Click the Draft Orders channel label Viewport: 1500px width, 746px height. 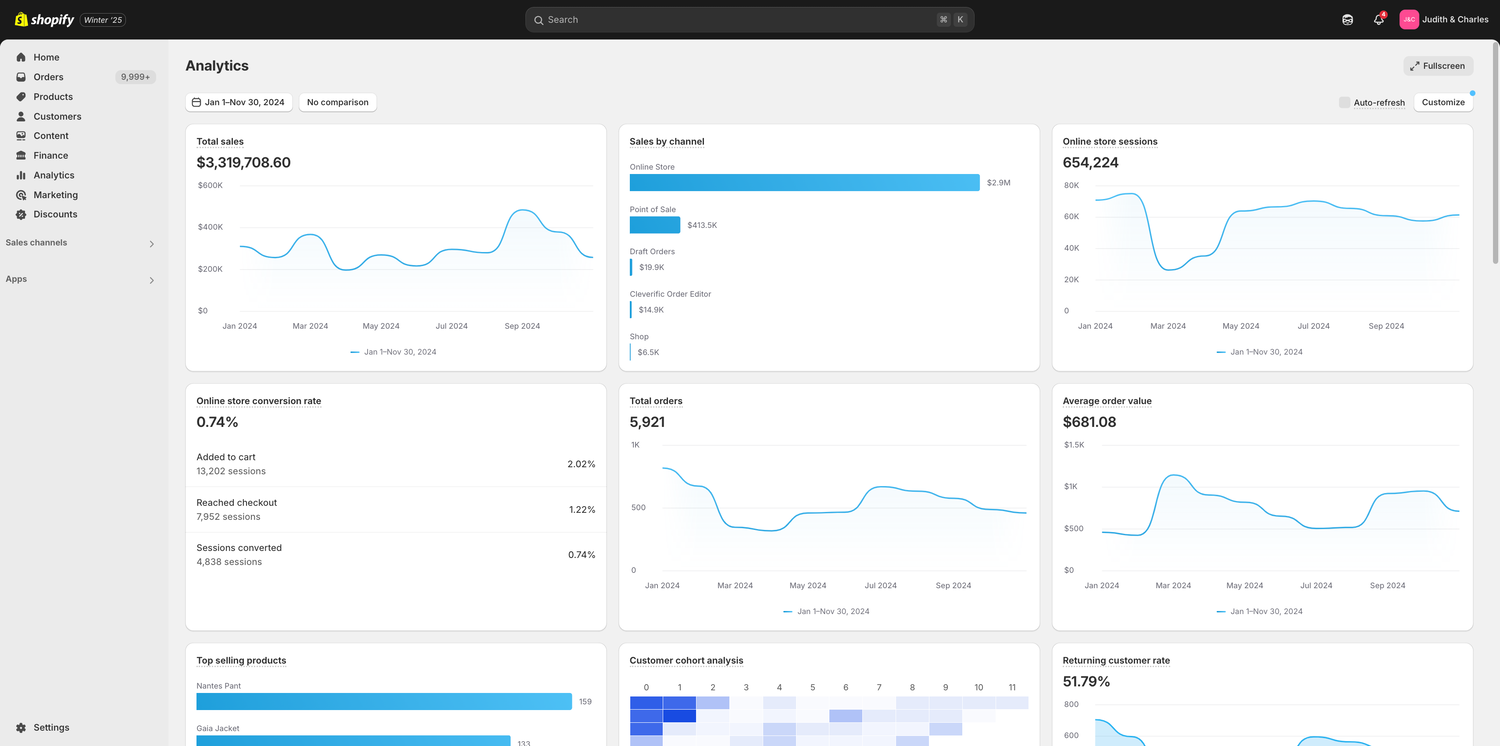pyautogui.click(x=652, y=252)
